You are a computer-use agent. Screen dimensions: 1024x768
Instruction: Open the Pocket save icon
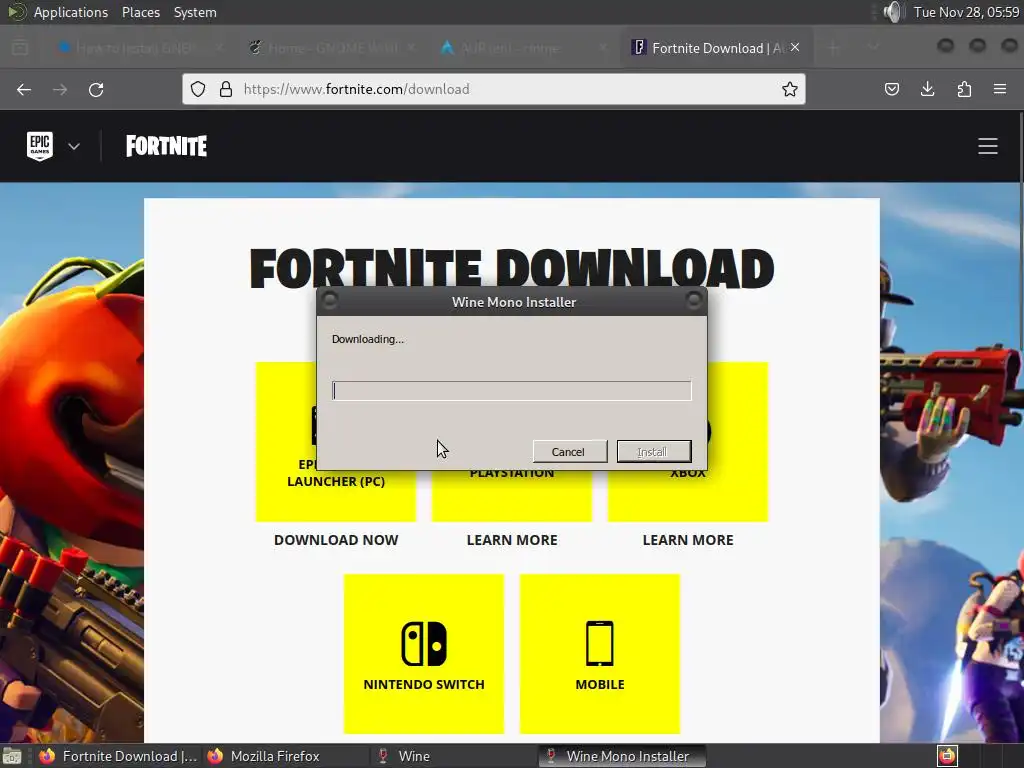(891, 89)
